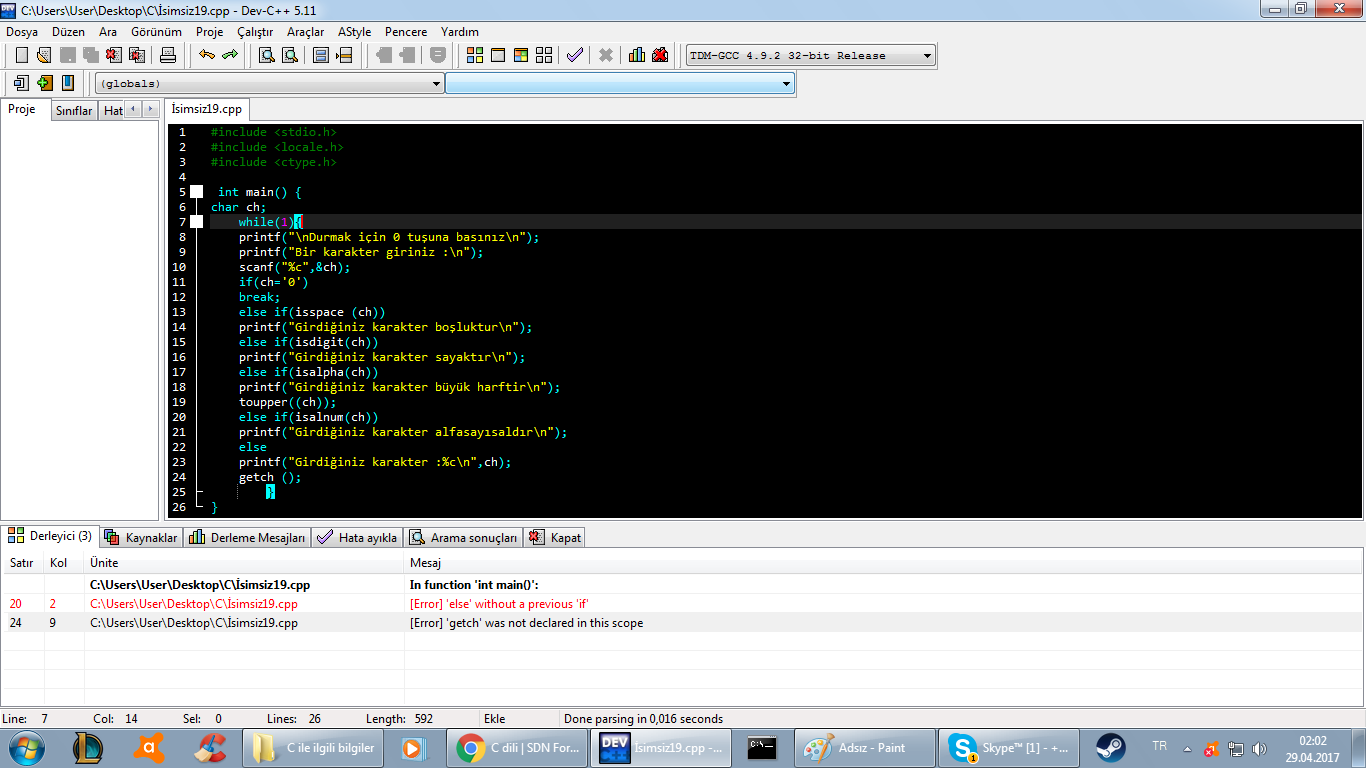Viewport: 1366px width, 768px height.
Task: Click Delete Profiling Information icon
Action: [660, 55]
